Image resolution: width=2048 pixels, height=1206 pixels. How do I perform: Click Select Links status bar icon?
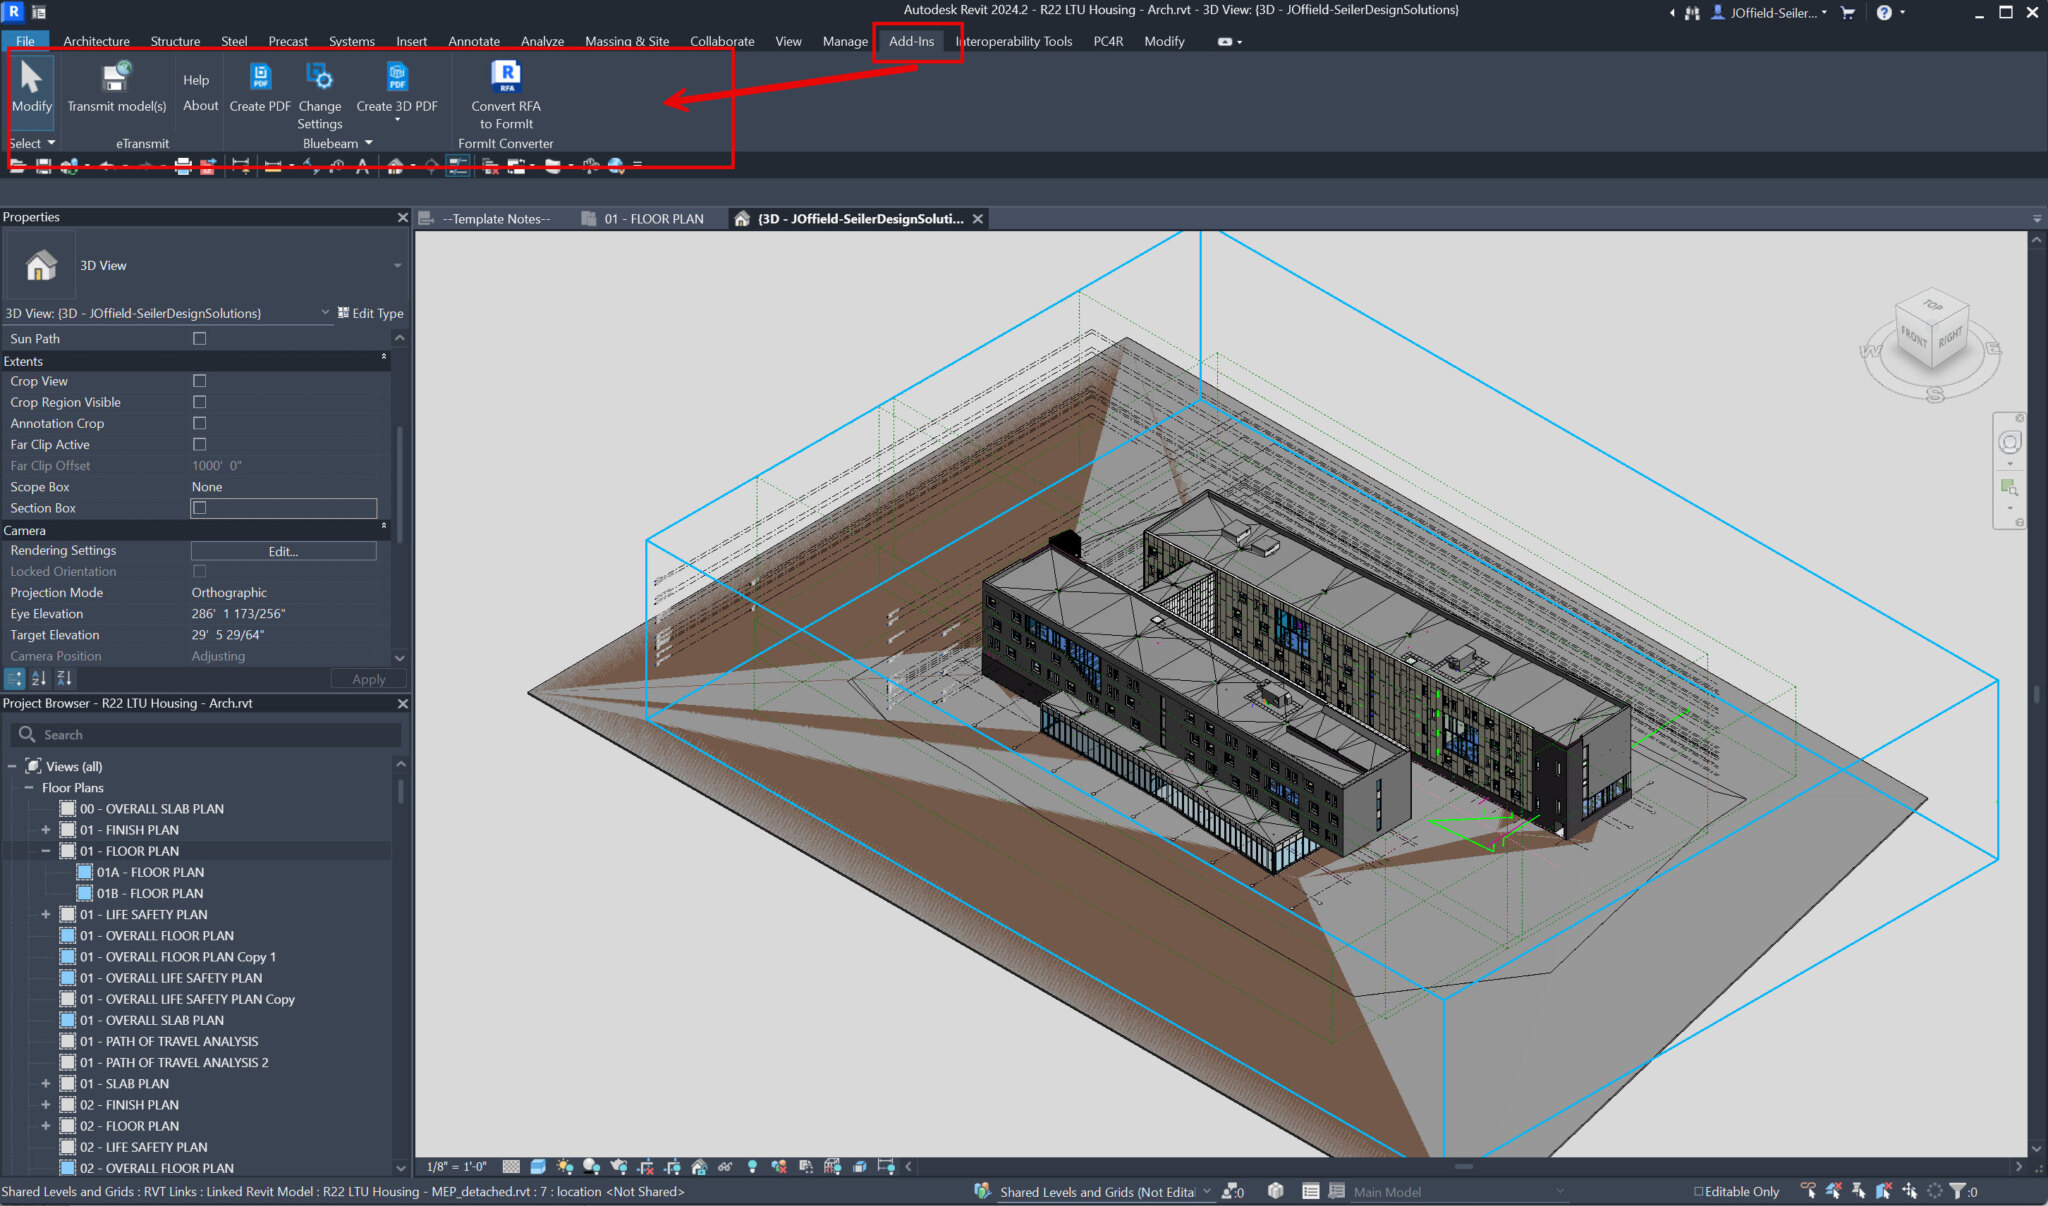click(x=1807, y=1191)
